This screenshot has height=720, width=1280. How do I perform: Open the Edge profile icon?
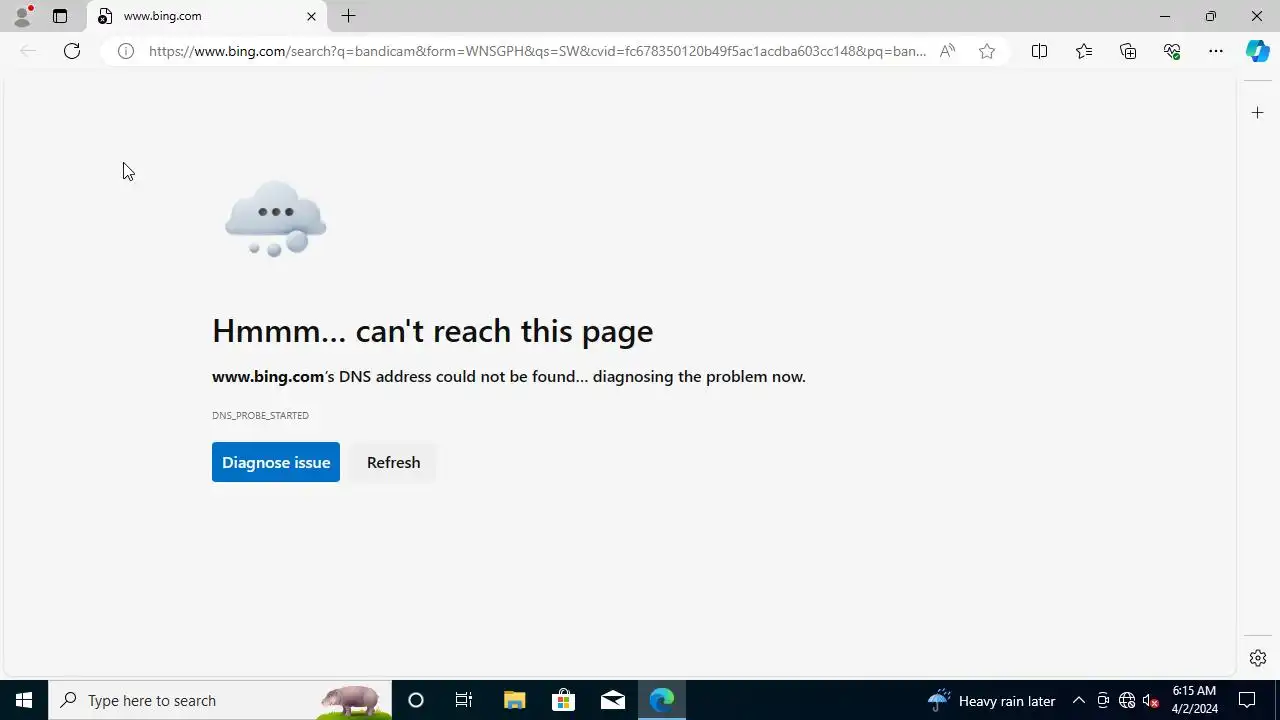click(x=22, y=16)
